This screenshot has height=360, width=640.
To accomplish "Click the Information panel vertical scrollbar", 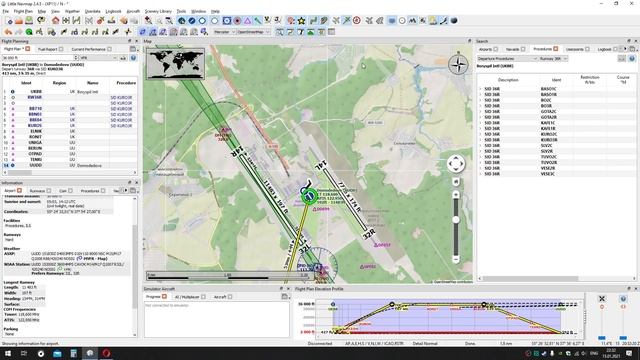I will pyautogui.click(x=135, y=266).
